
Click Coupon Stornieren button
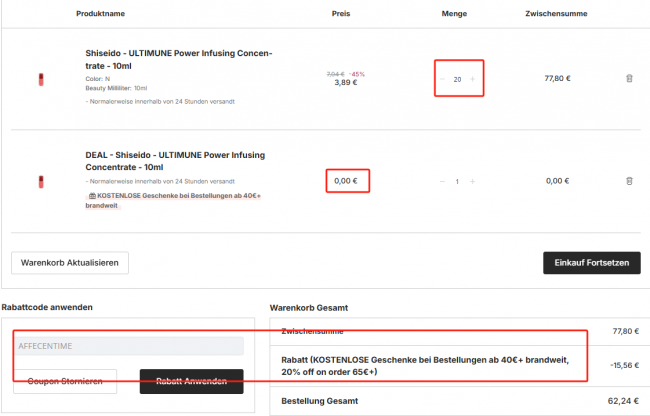click(x=65, y=381)
